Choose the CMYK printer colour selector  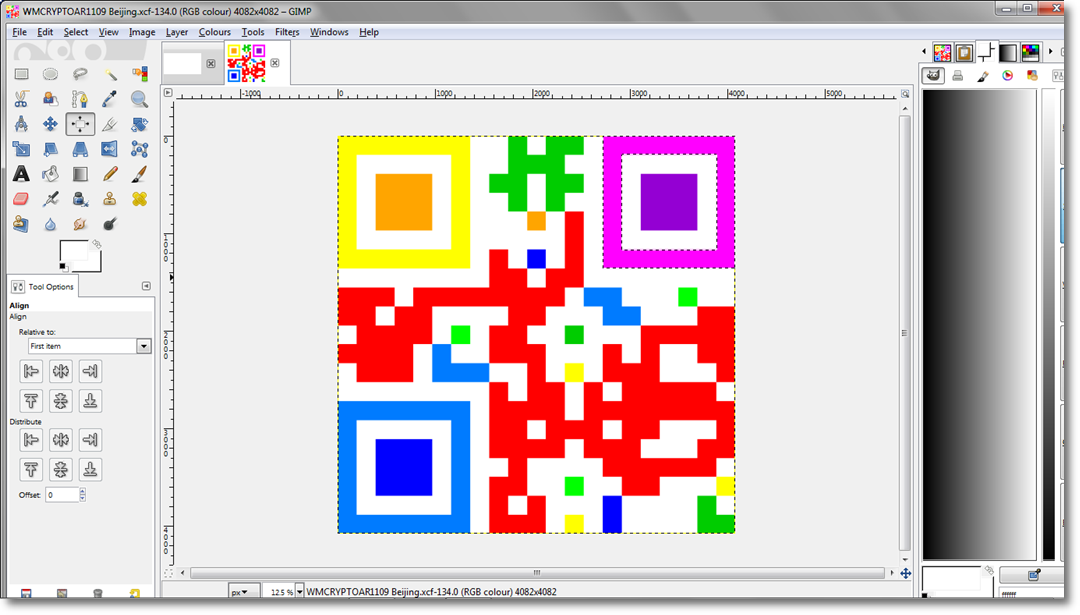957,76
